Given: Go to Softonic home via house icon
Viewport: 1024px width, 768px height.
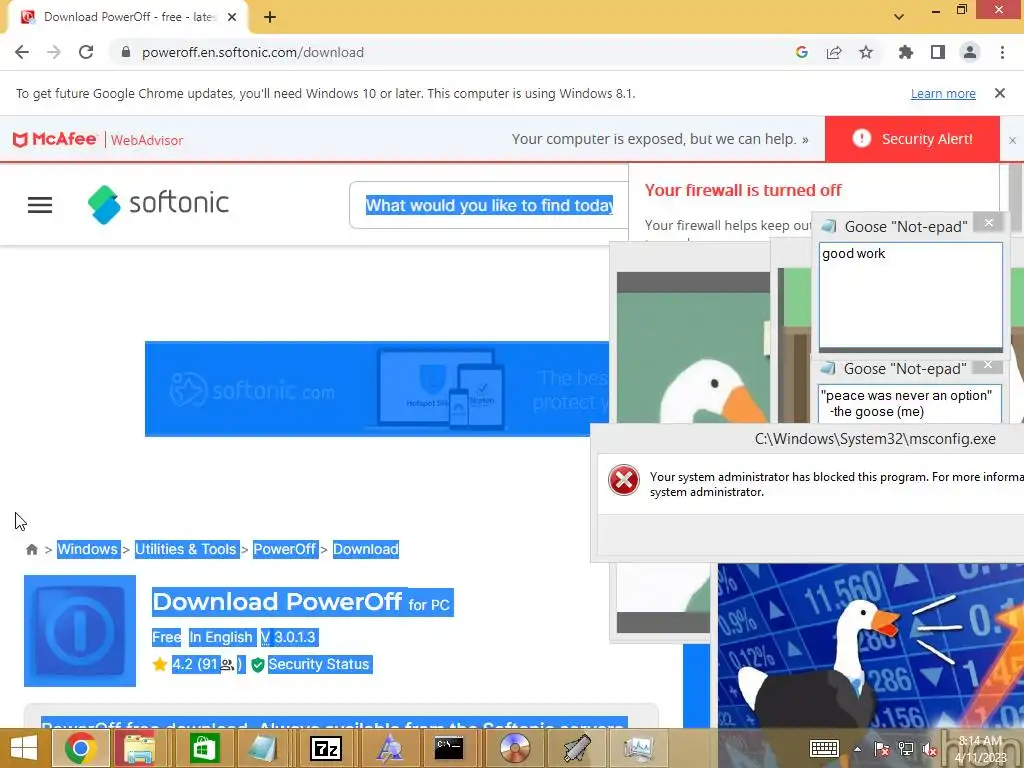Looking at the screenshot, I should click(x=31, y=549).
